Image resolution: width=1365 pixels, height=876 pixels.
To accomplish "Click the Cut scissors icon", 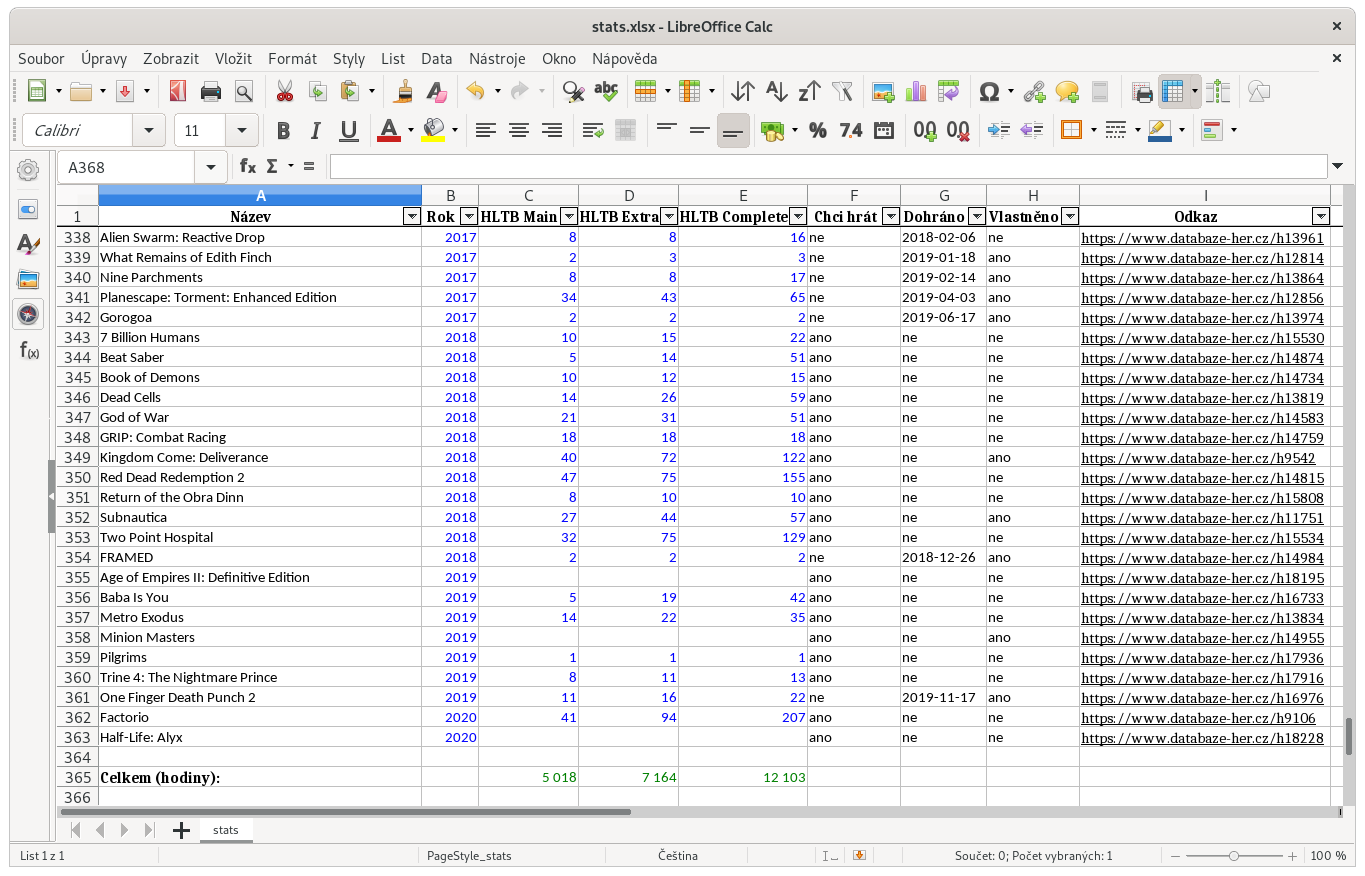I will coord(285,92).
